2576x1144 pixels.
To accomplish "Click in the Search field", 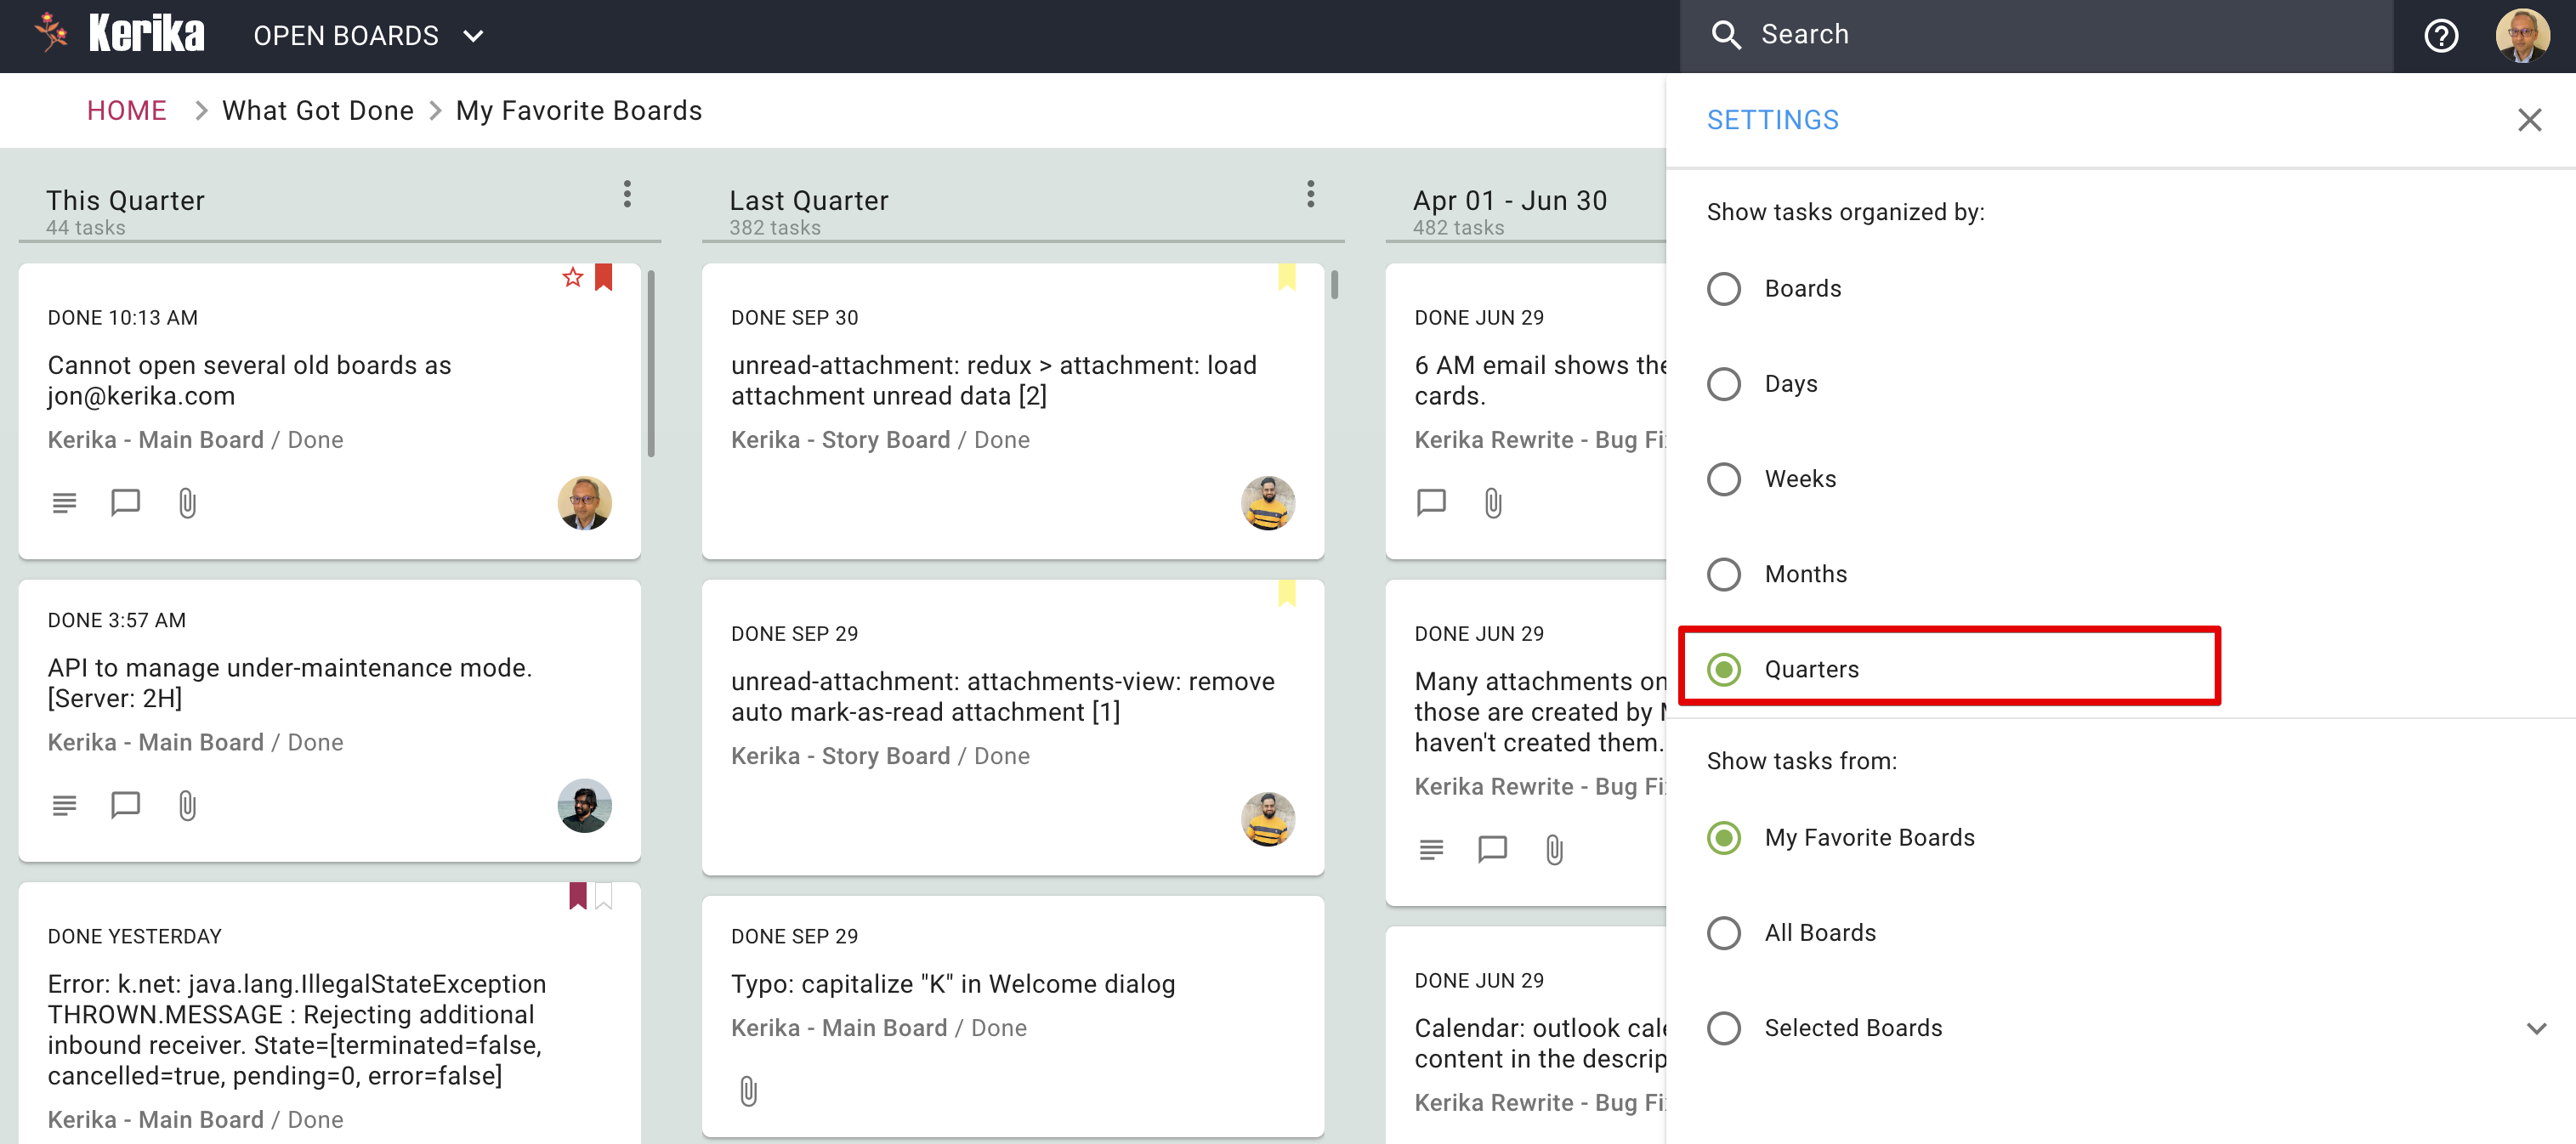I will (x=2036, y=36).
